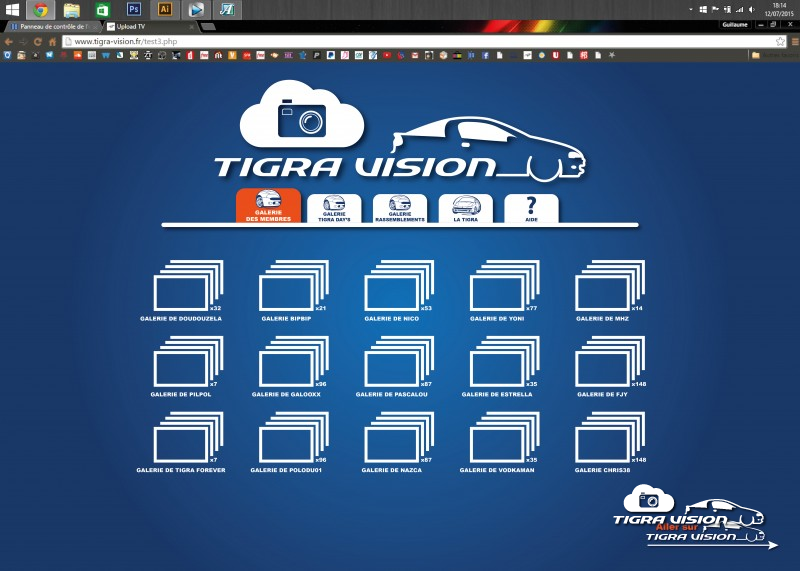Click the Tigra Vision cloud camera logo
The height and width of the screenshot is (571, 800).
(x=302, y=117)
